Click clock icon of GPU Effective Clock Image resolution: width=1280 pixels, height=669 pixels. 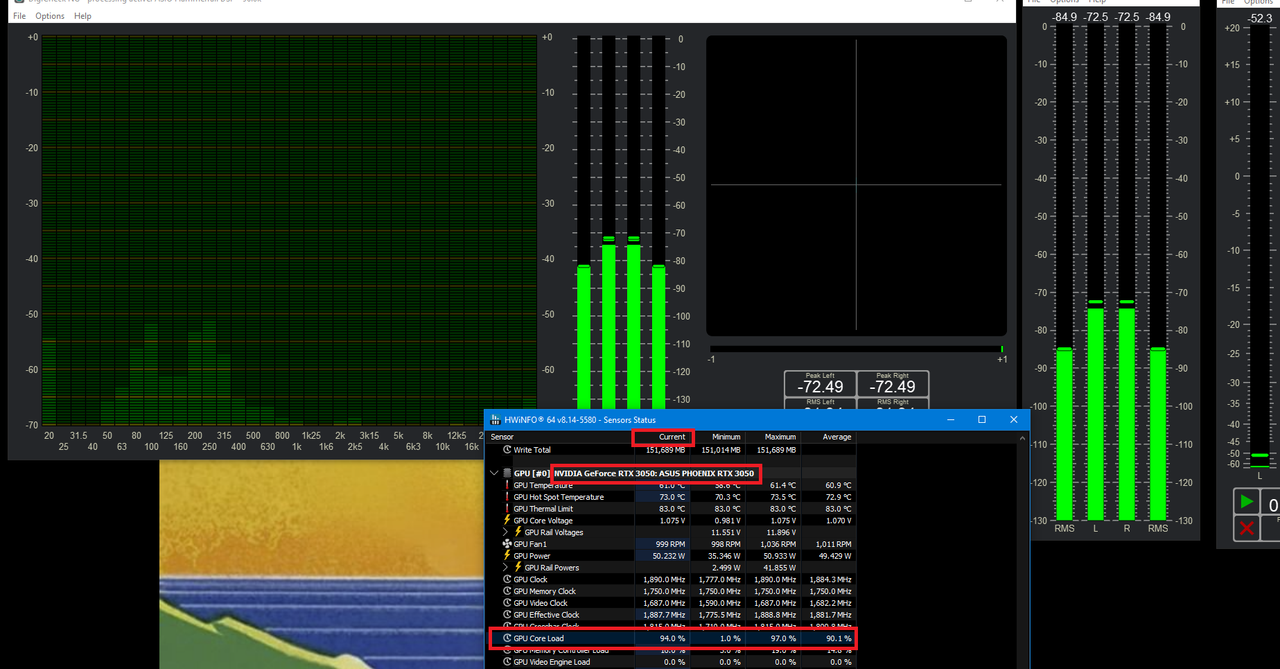508,615
